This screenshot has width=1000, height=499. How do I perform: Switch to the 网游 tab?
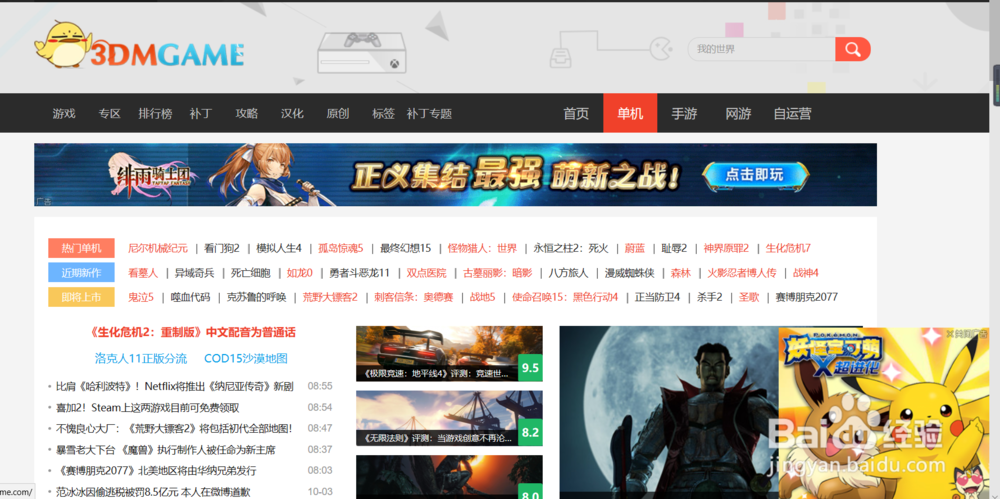[738, 114]
